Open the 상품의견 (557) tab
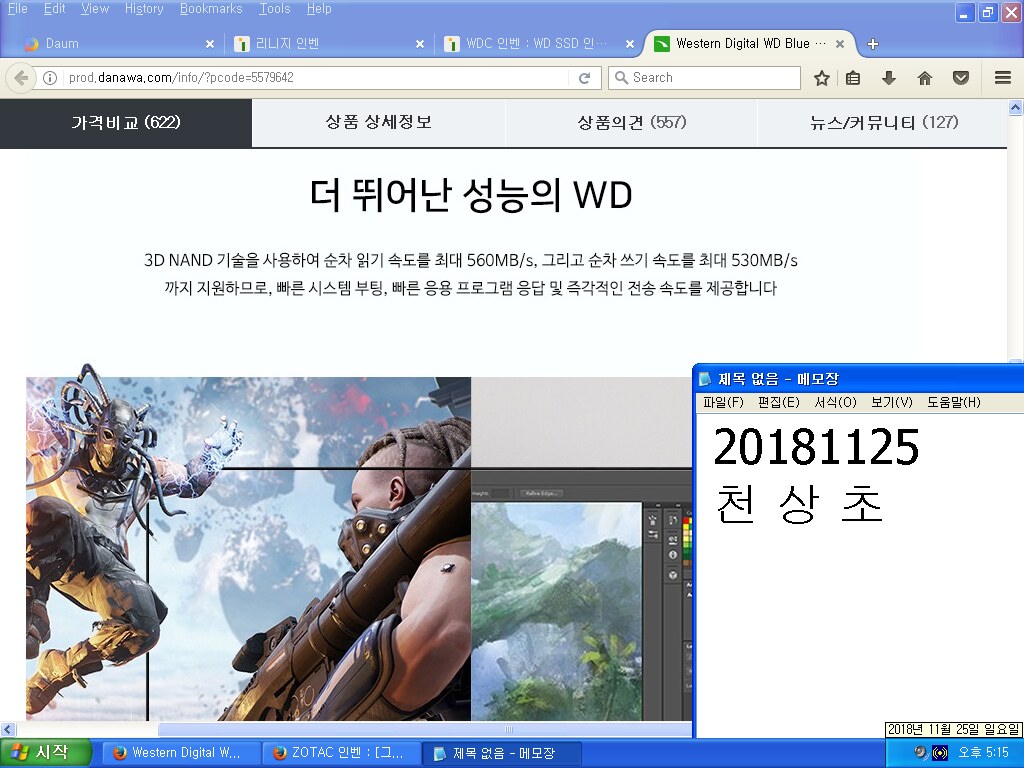The image size is (1024, 768). coord(631,123)
